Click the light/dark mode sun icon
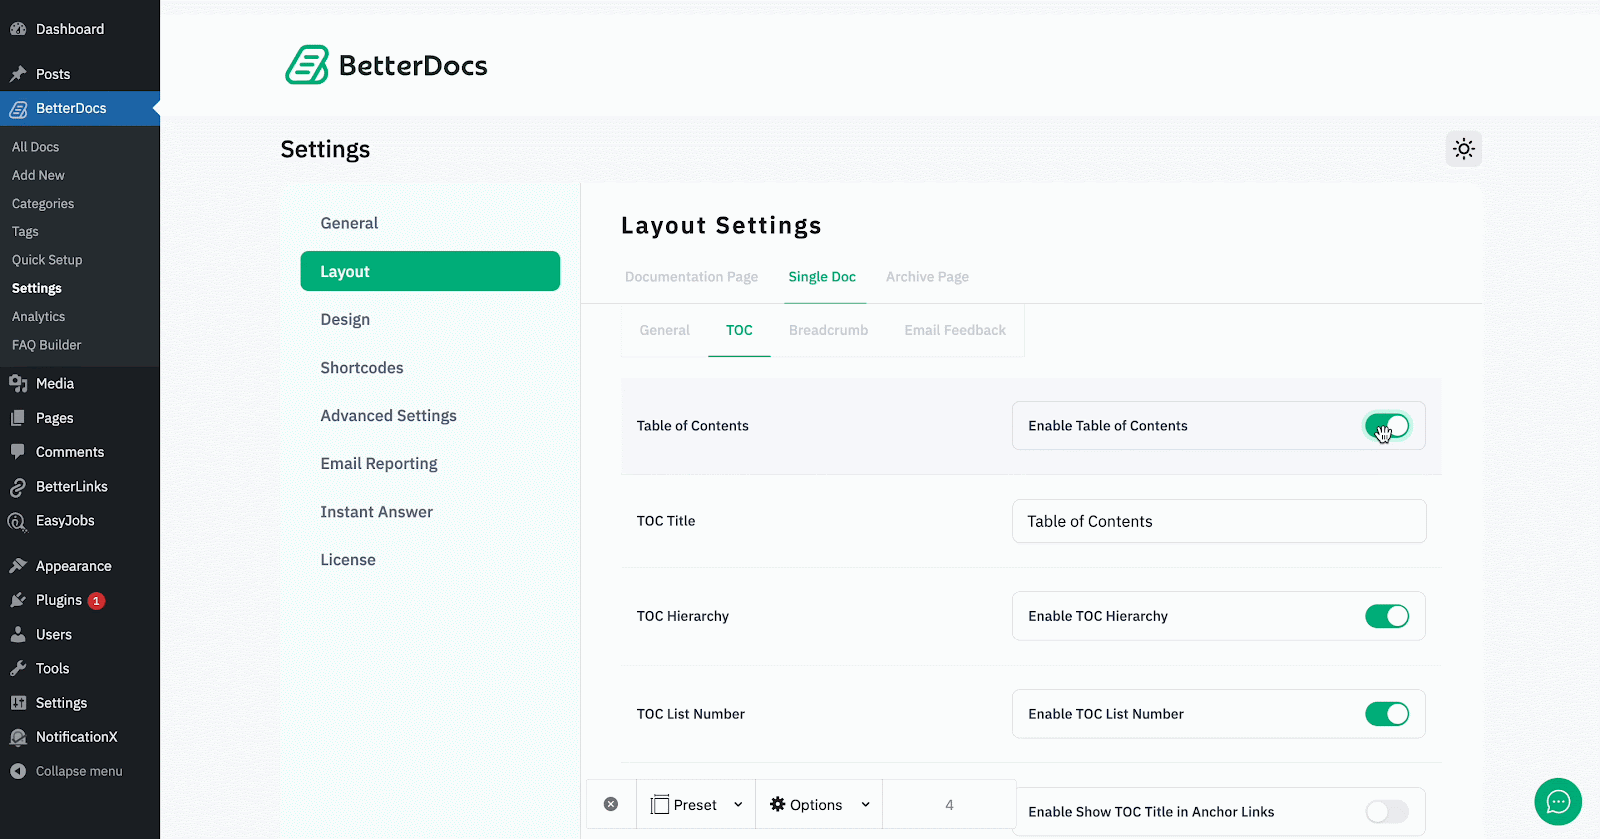This screenshot has width=1600, height=839. point(1463,149)
